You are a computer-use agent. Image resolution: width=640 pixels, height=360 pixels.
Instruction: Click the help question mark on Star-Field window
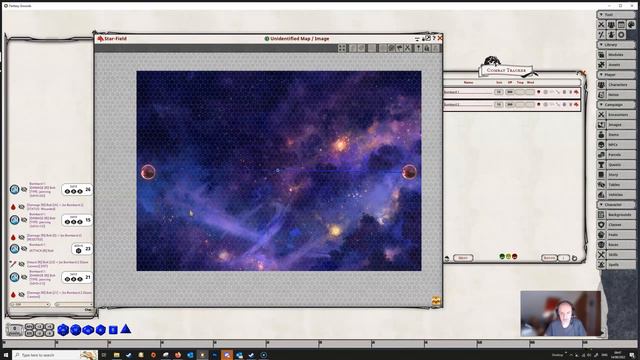pos(434,38)
